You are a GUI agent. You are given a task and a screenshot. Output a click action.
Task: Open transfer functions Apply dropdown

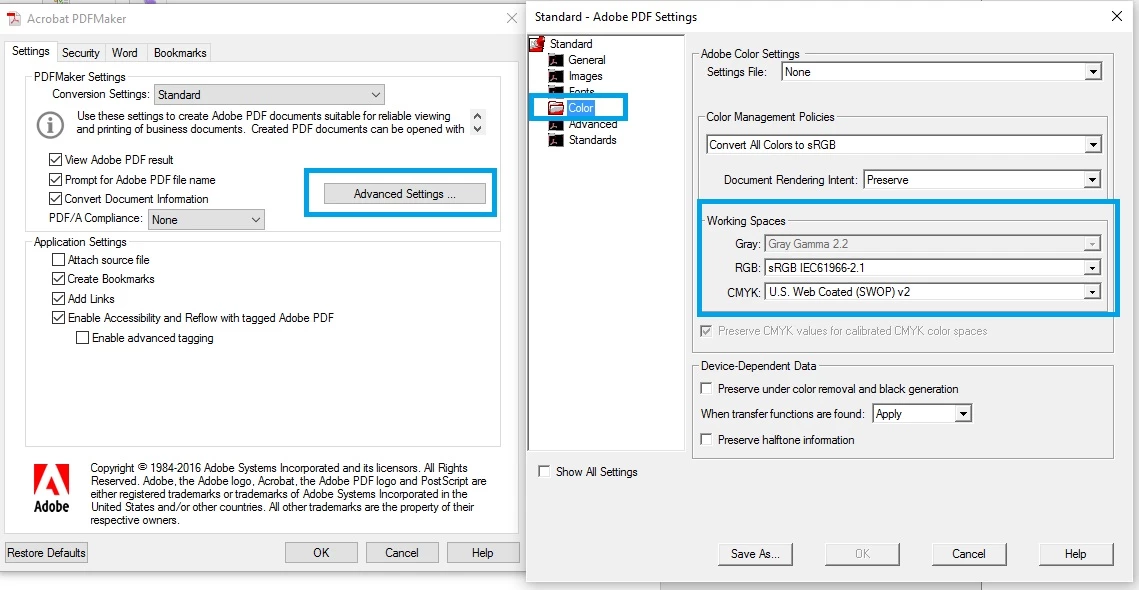(921, 413)
